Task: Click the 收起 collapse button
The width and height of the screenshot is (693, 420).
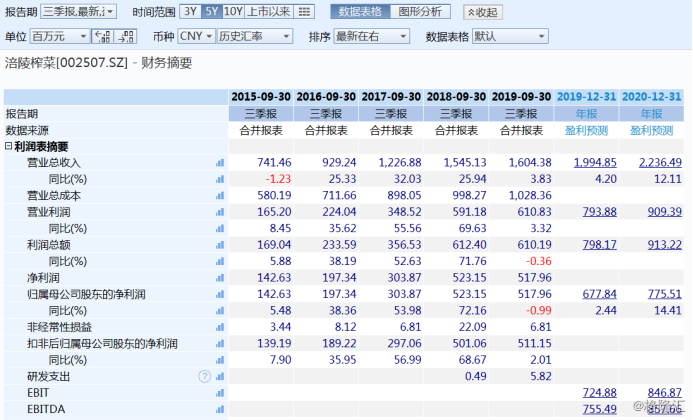Action: (x=484, y=12)
